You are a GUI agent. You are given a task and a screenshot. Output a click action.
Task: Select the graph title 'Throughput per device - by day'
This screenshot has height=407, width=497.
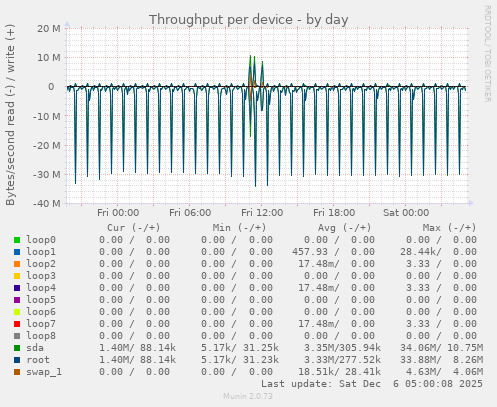[249, 20]
